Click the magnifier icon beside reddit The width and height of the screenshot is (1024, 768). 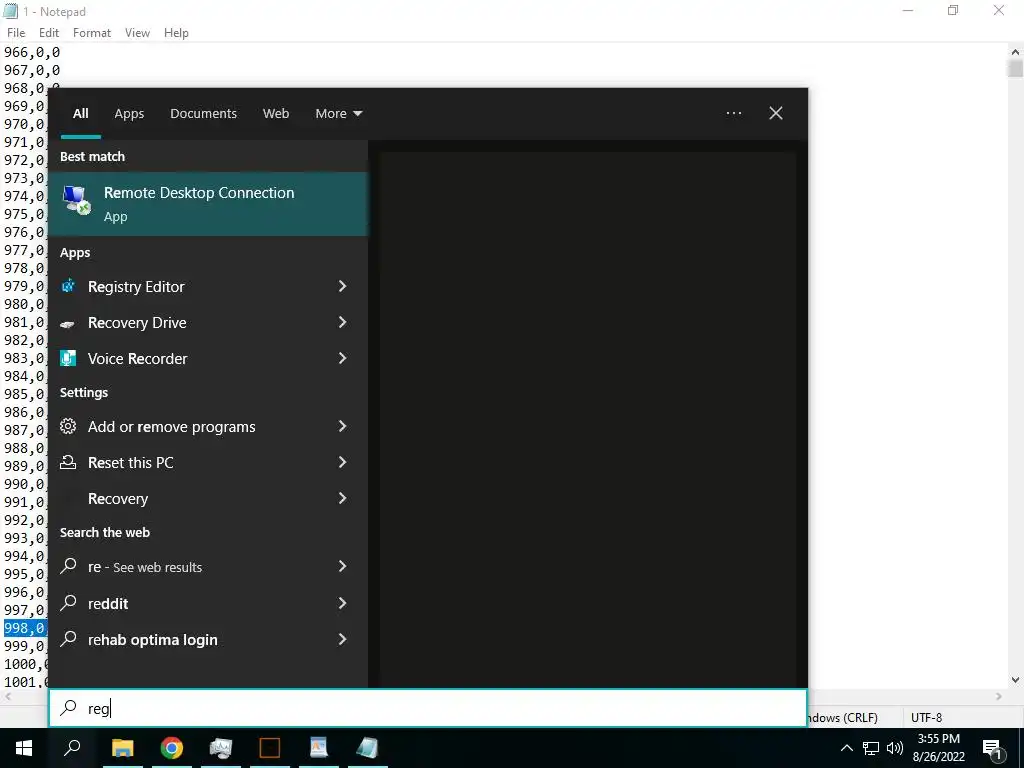68,603
